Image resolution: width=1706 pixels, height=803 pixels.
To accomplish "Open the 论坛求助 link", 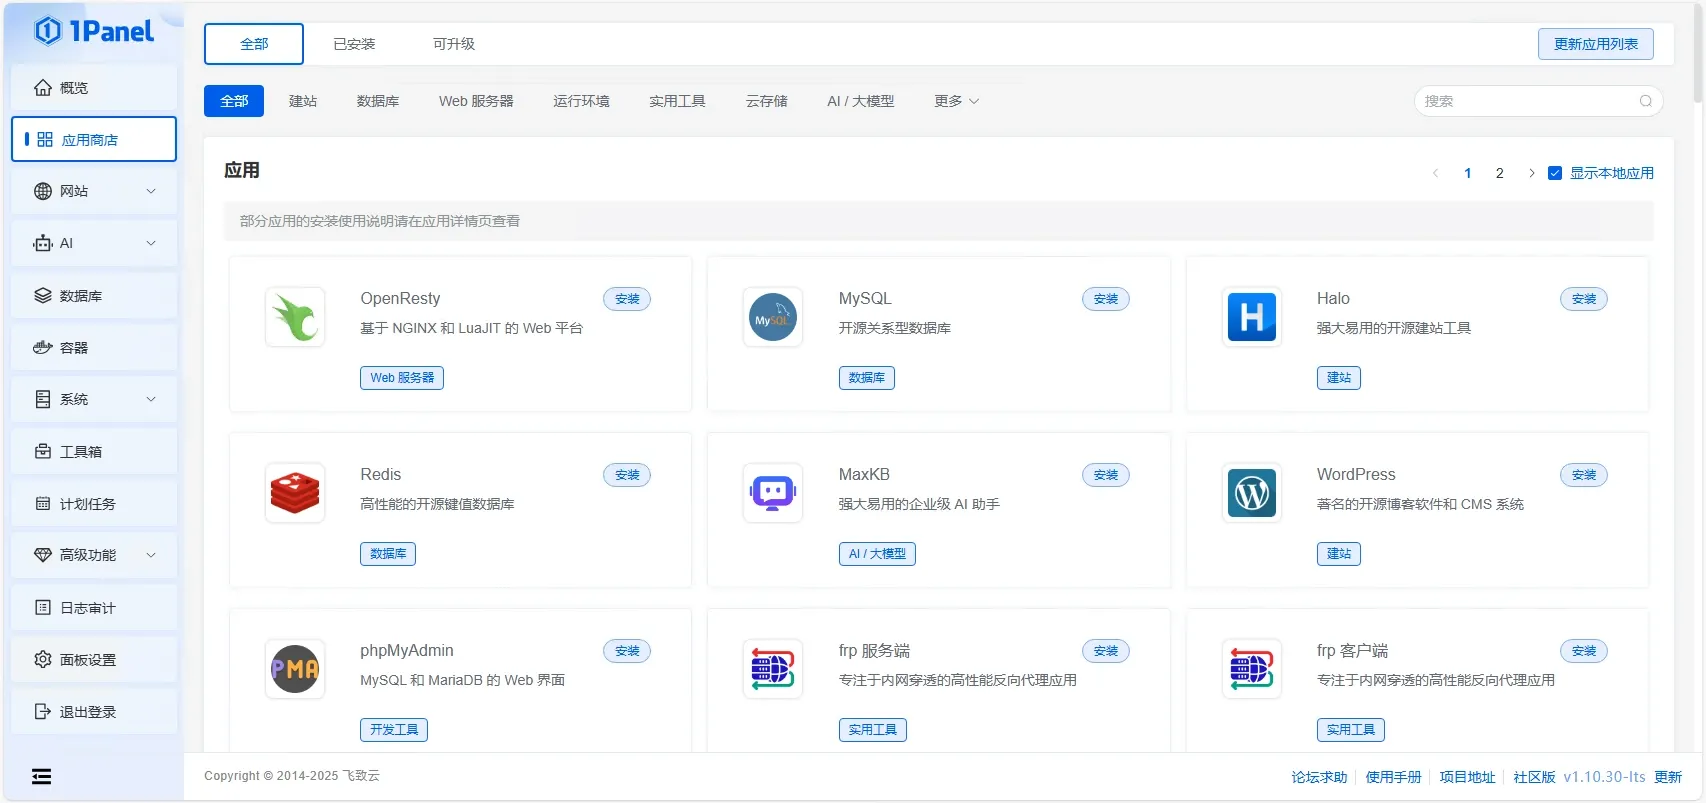I will pyautogui.click(x=1319, y=777).
